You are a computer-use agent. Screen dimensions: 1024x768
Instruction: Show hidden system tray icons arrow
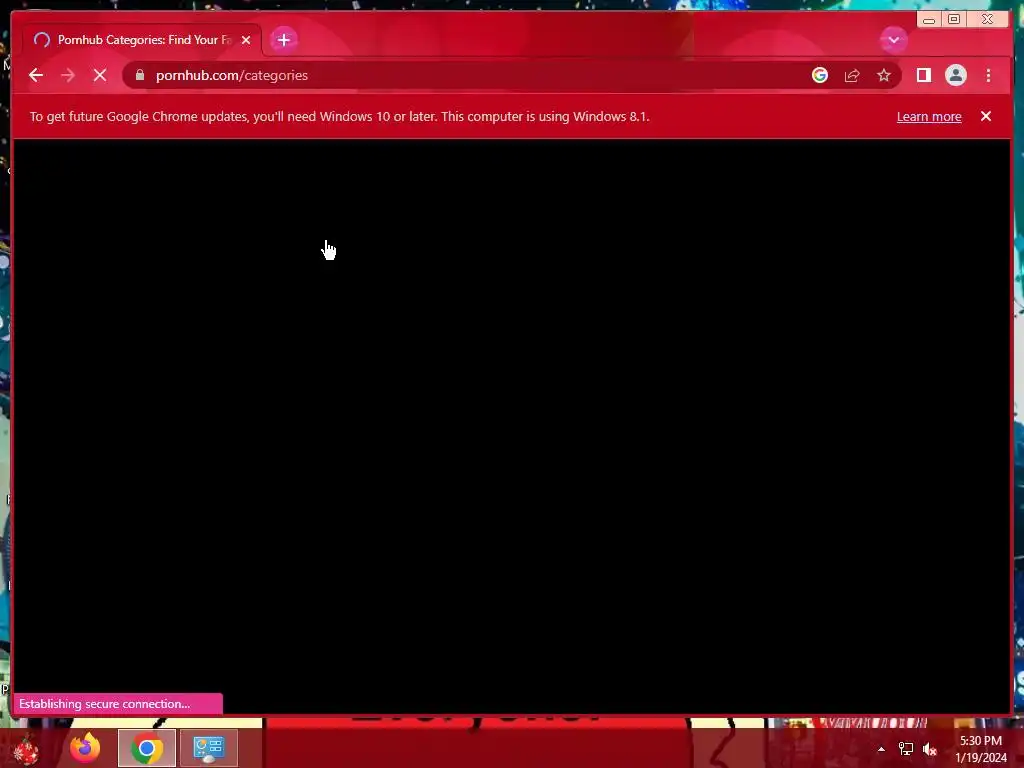pos(881,749)
